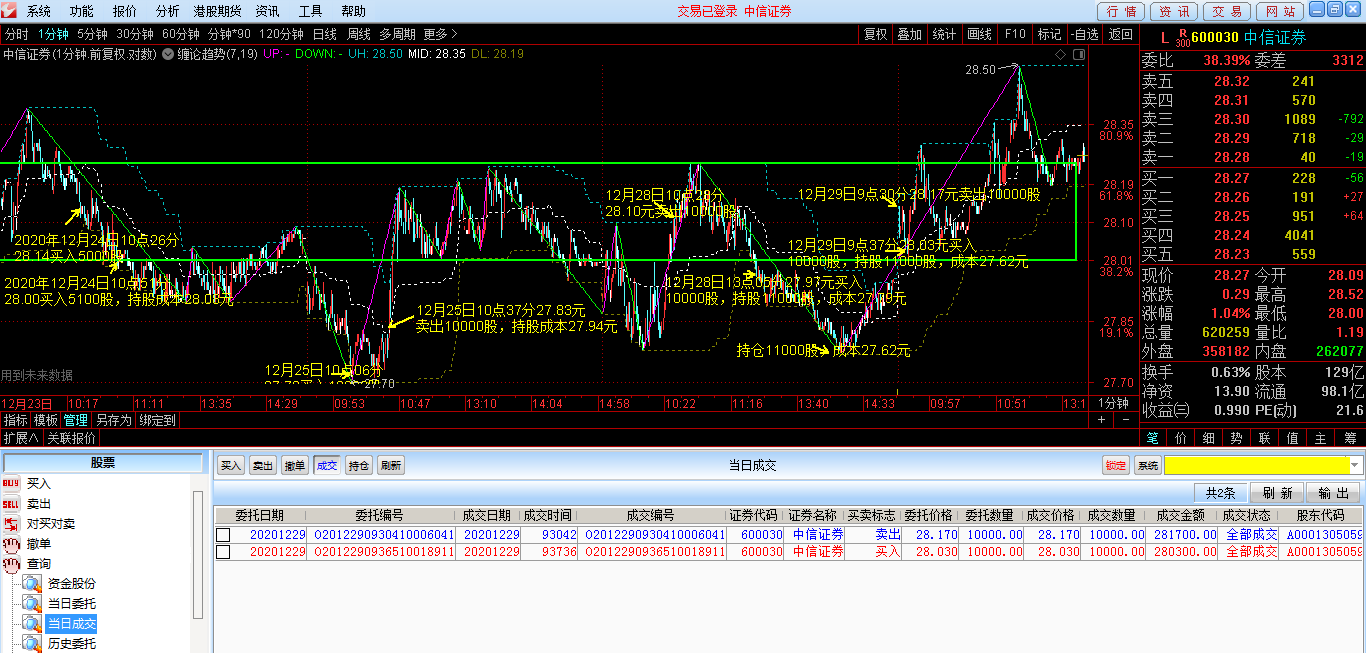This screenshot has width=1366, height=653.
Task: Switch to 分时 period
Action: (16, 34)
